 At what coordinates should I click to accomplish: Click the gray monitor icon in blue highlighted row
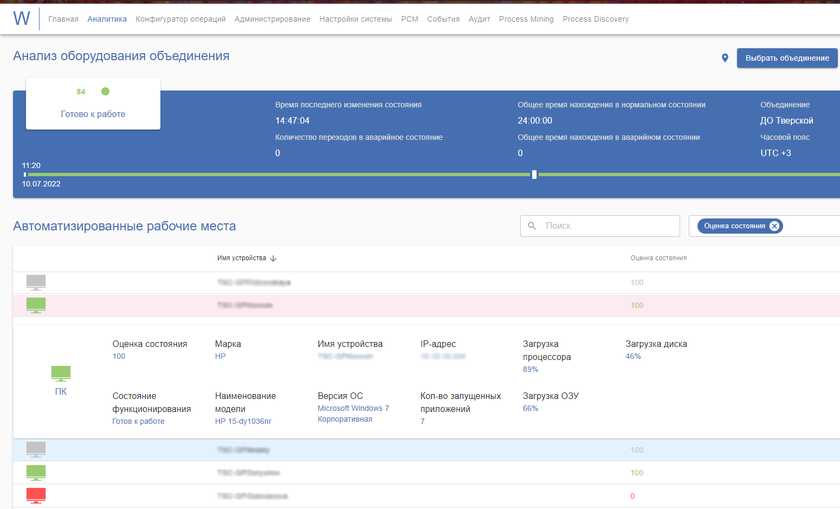point(36,450)
